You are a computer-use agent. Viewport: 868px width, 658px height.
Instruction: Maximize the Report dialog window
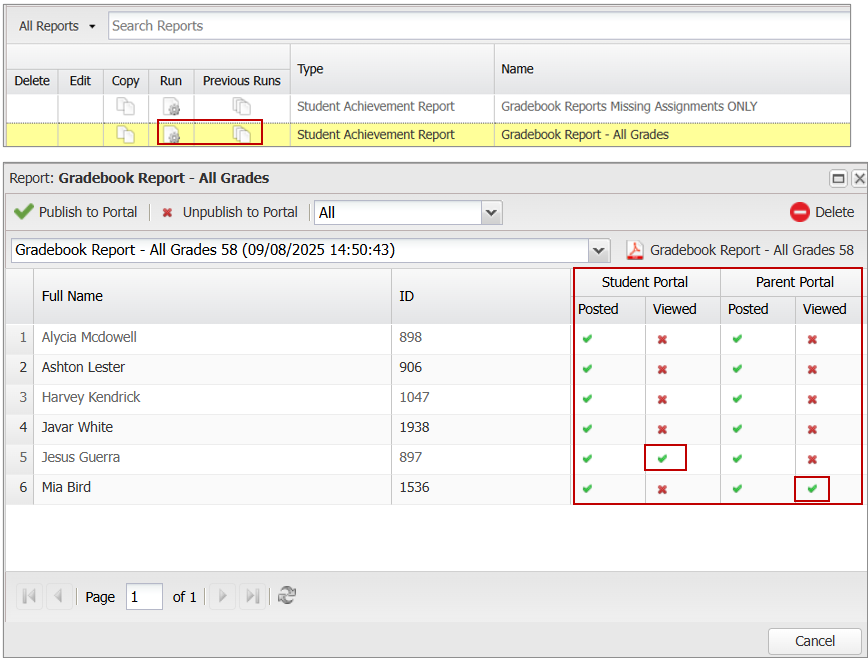click(x=838, y=178)
